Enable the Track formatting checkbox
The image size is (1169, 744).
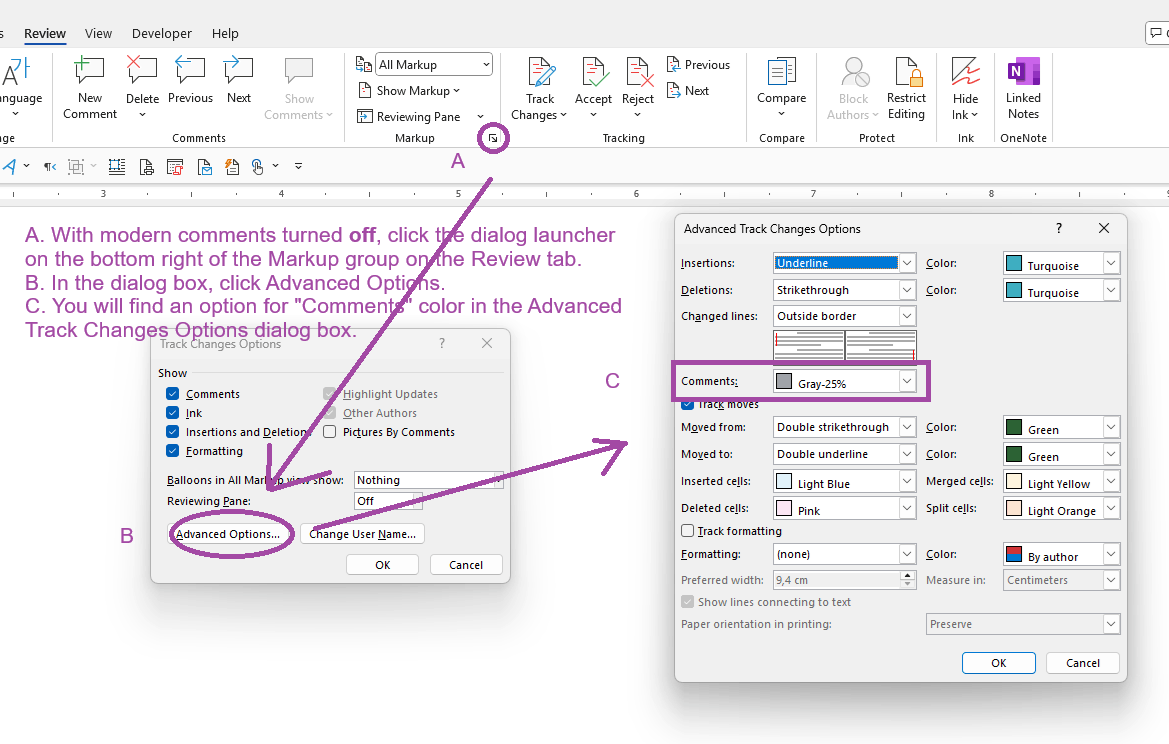click(x=687, y=531)
